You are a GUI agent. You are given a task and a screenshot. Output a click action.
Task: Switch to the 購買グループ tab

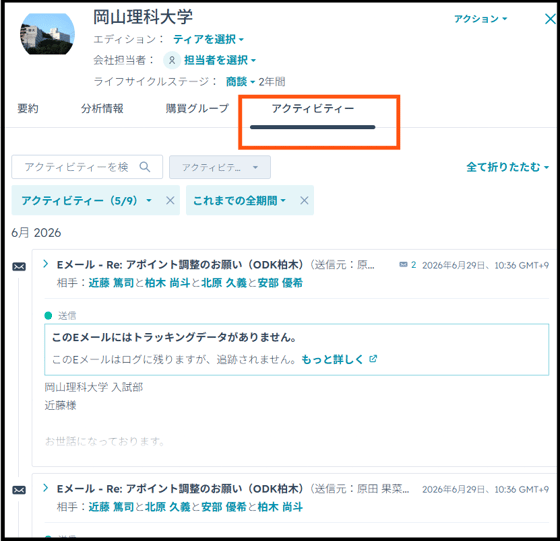point(197,109)
